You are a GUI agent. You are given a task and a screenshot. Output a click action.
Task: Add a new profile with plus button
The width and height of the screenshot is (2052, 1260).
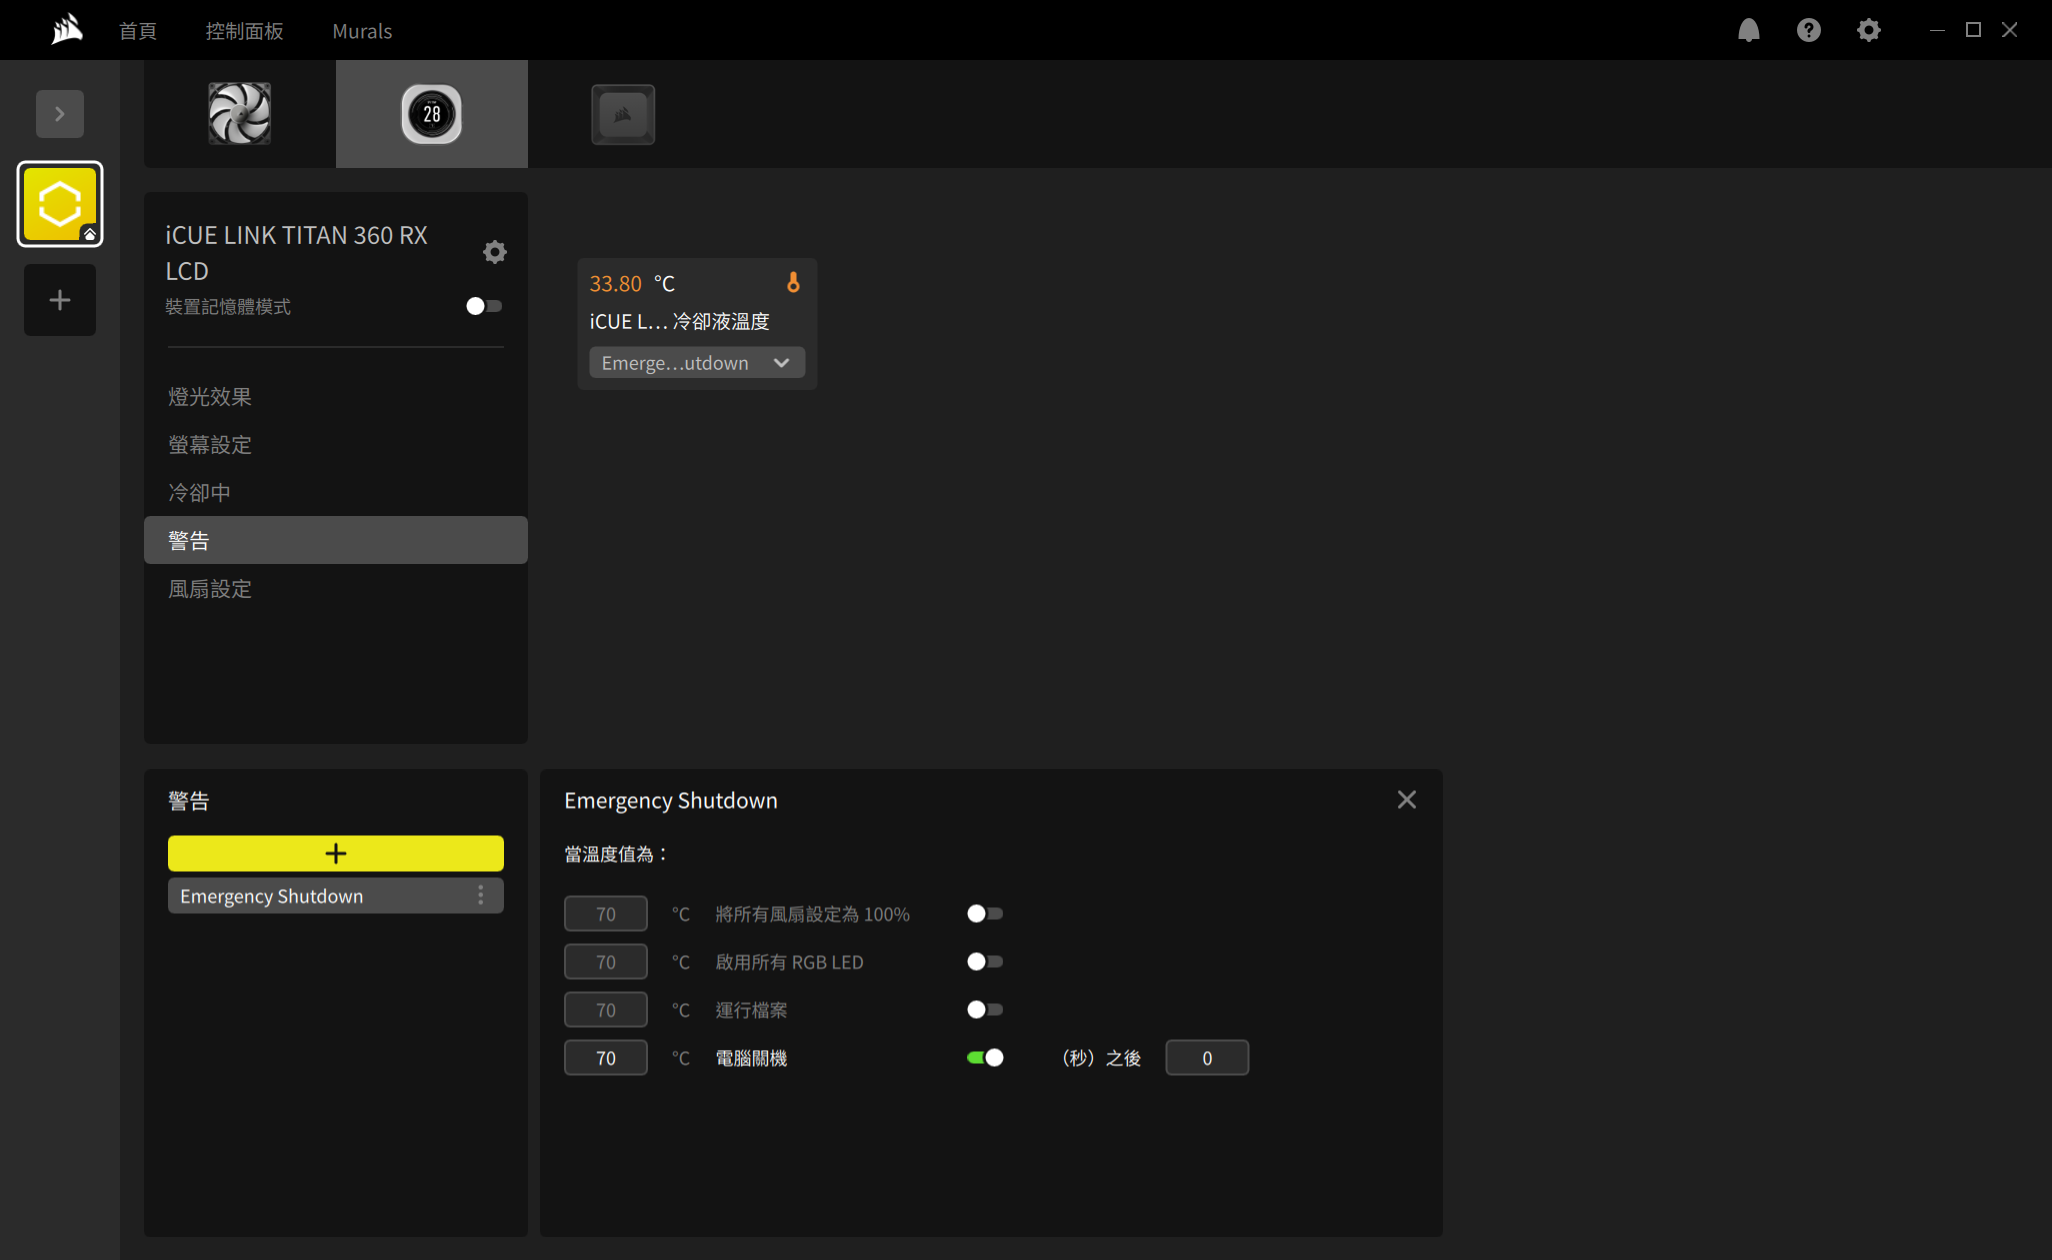point(60,300)
